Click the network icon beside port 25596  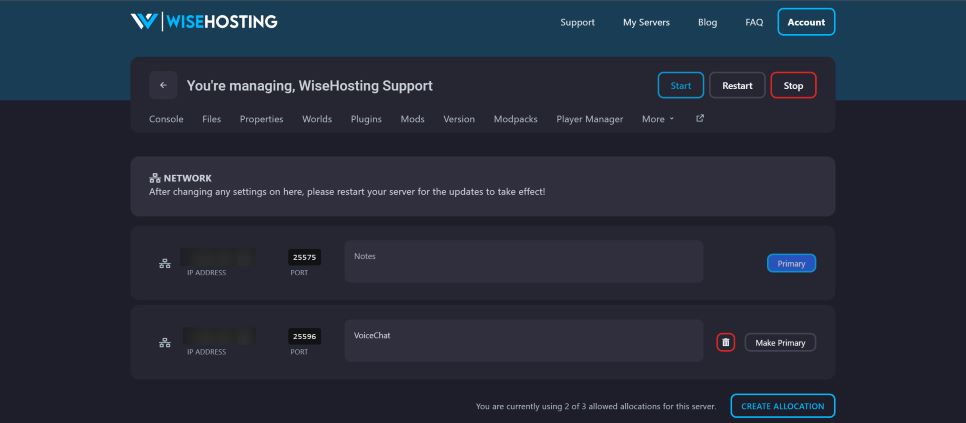(x=164, y=343)
